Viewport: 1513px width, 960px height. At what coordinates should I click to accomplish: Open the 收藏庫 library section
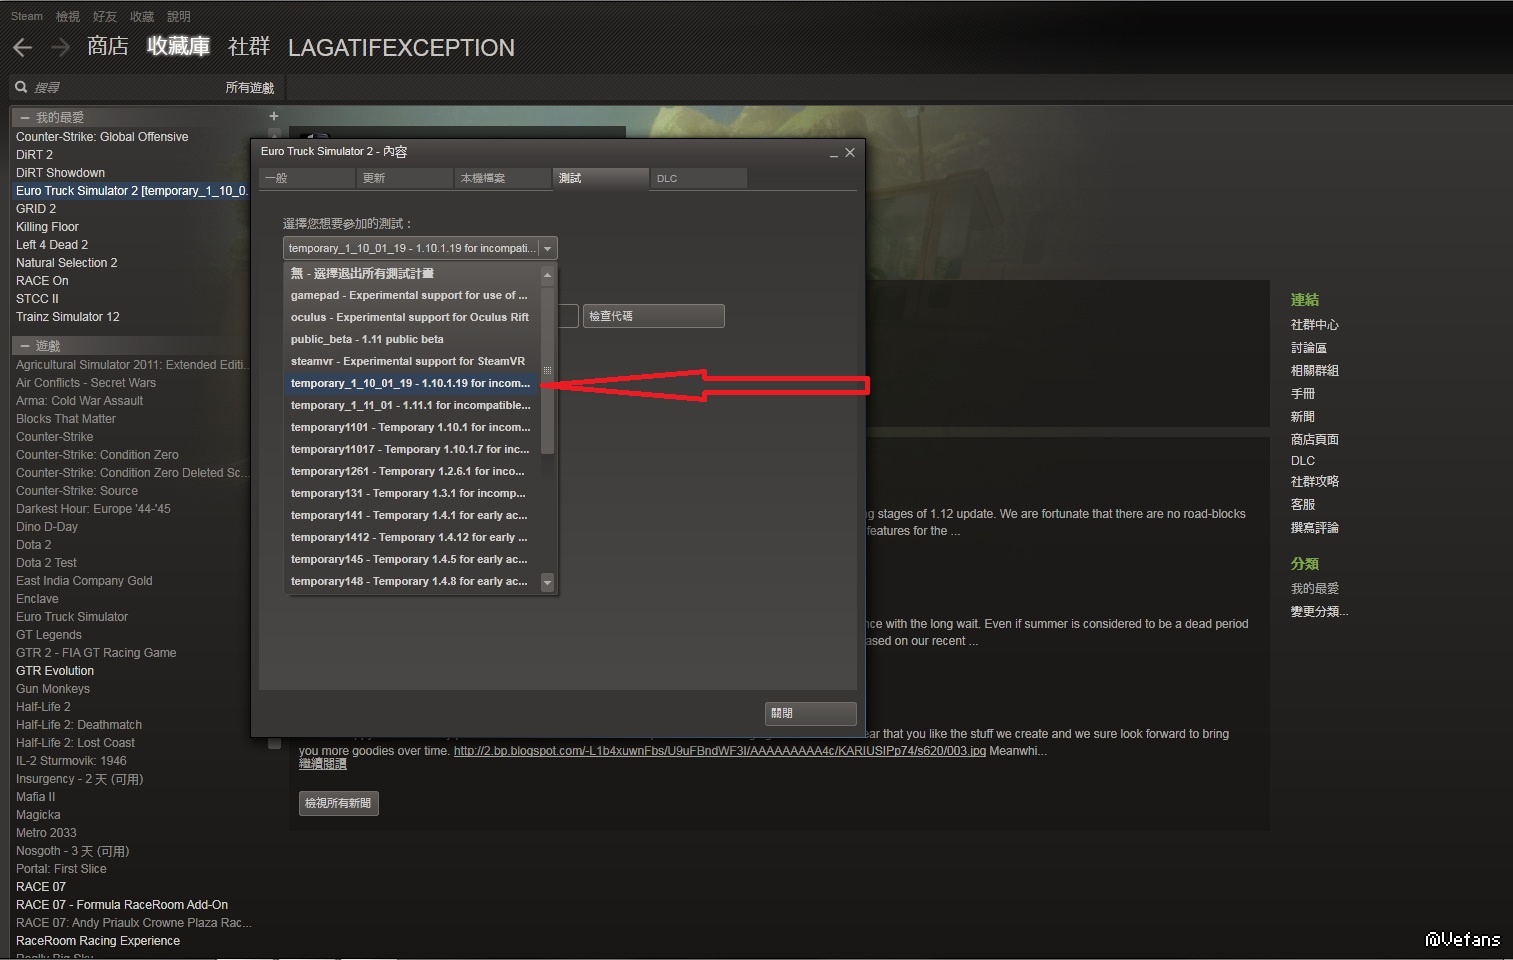click(x=178, y=46)
